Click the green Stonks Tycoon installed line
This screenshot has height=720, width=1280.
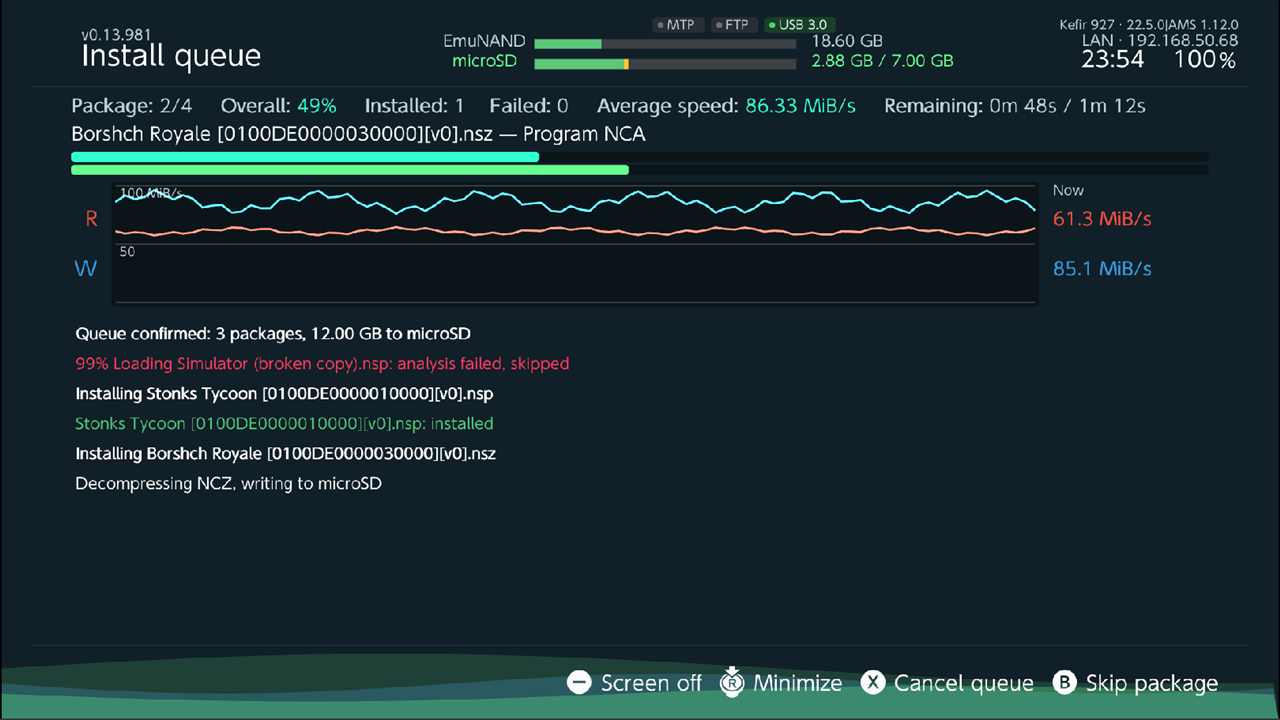point(285,424)
